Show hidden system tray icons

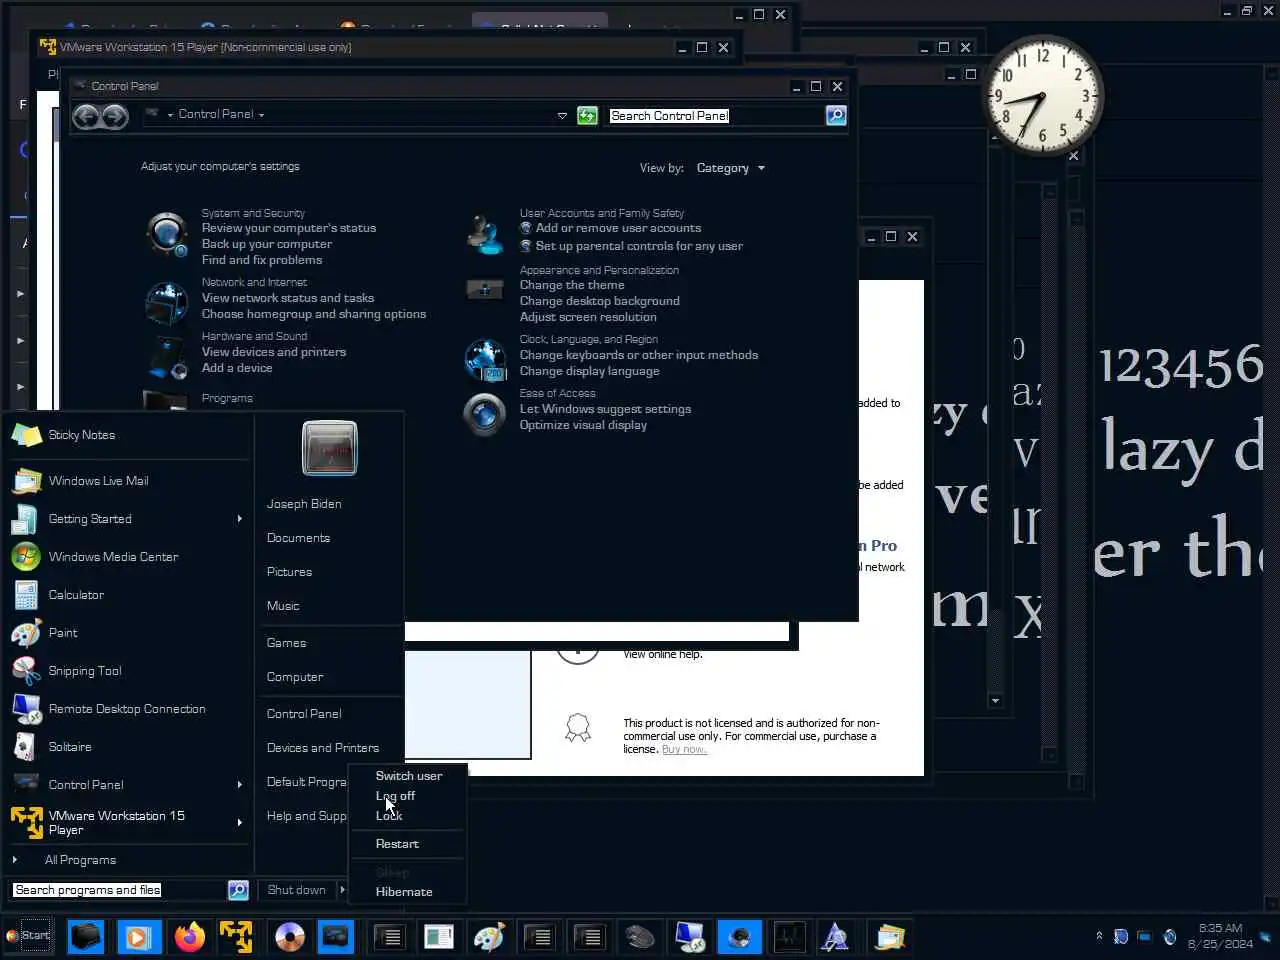tap(1099, 937)
